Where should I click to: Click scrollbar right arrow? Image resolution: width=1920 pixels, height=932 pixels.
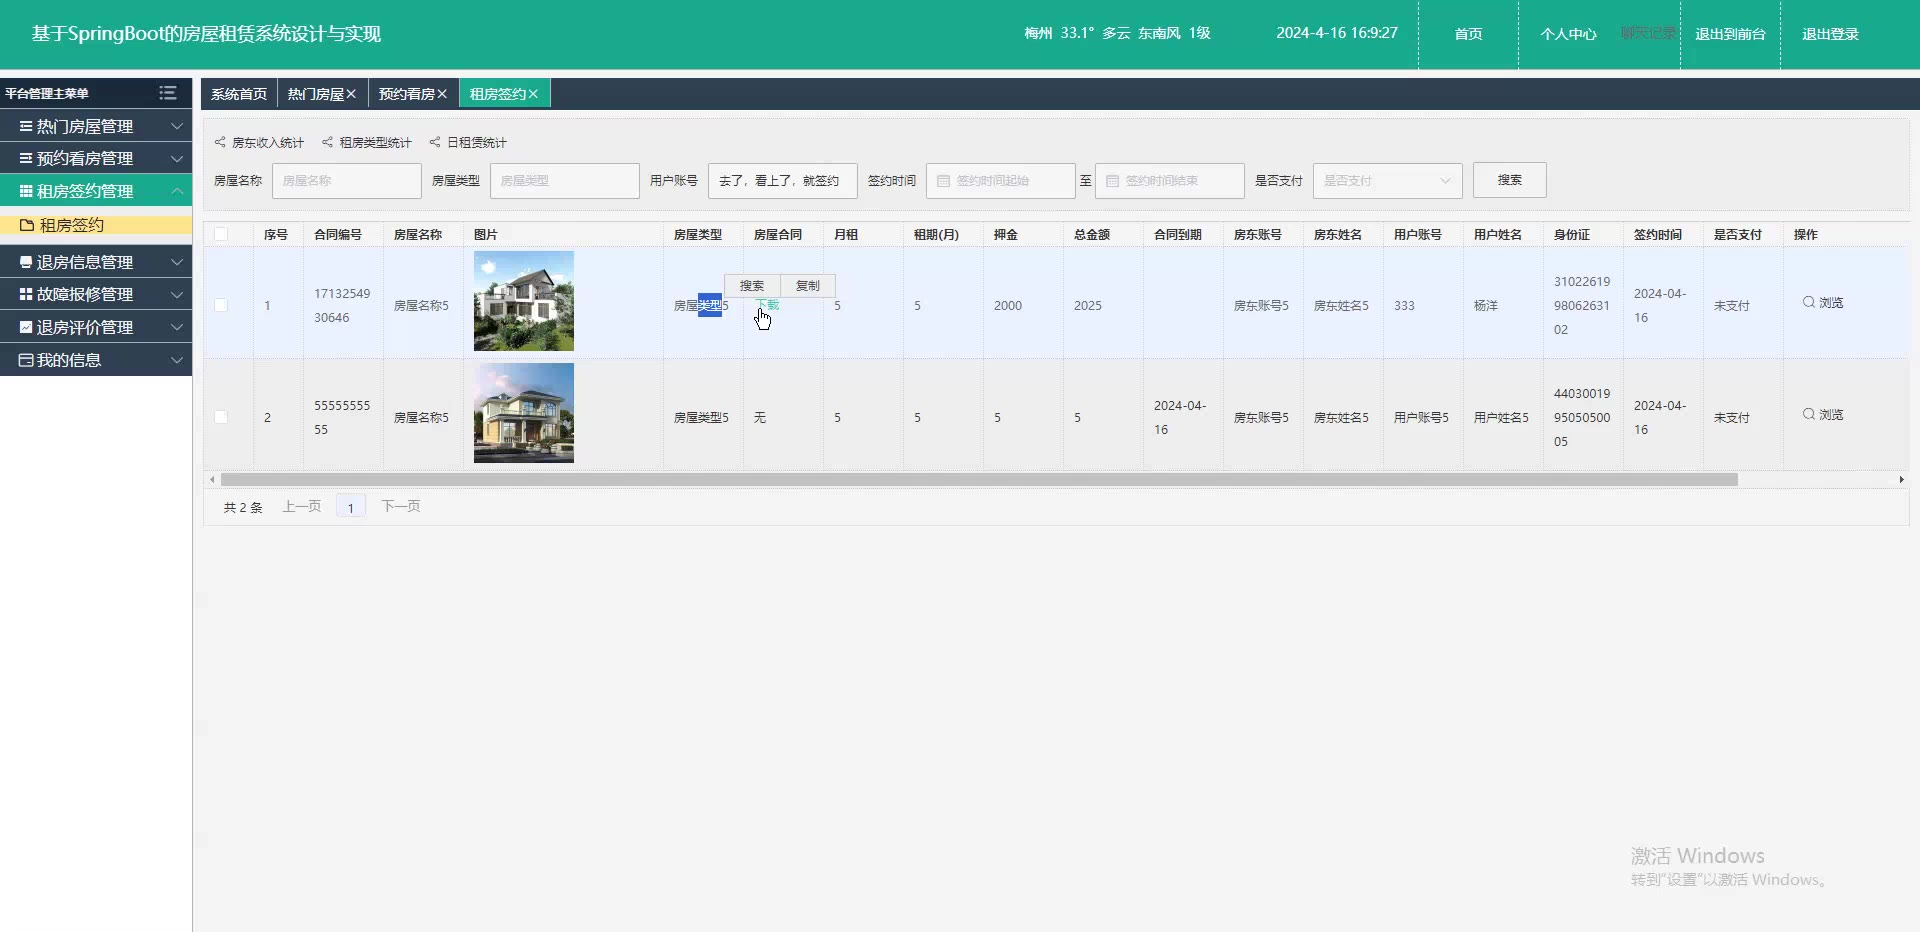pos(1901,480)
